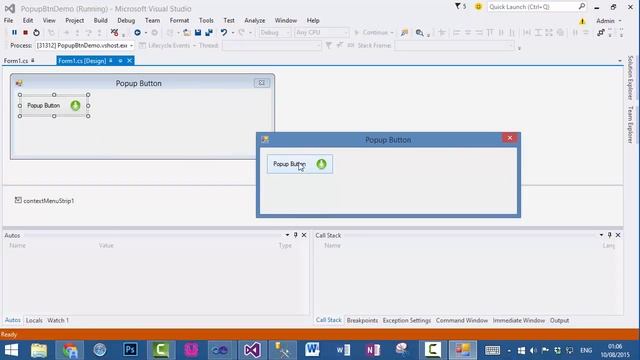Open the Debug menu

tap(126, 20)
